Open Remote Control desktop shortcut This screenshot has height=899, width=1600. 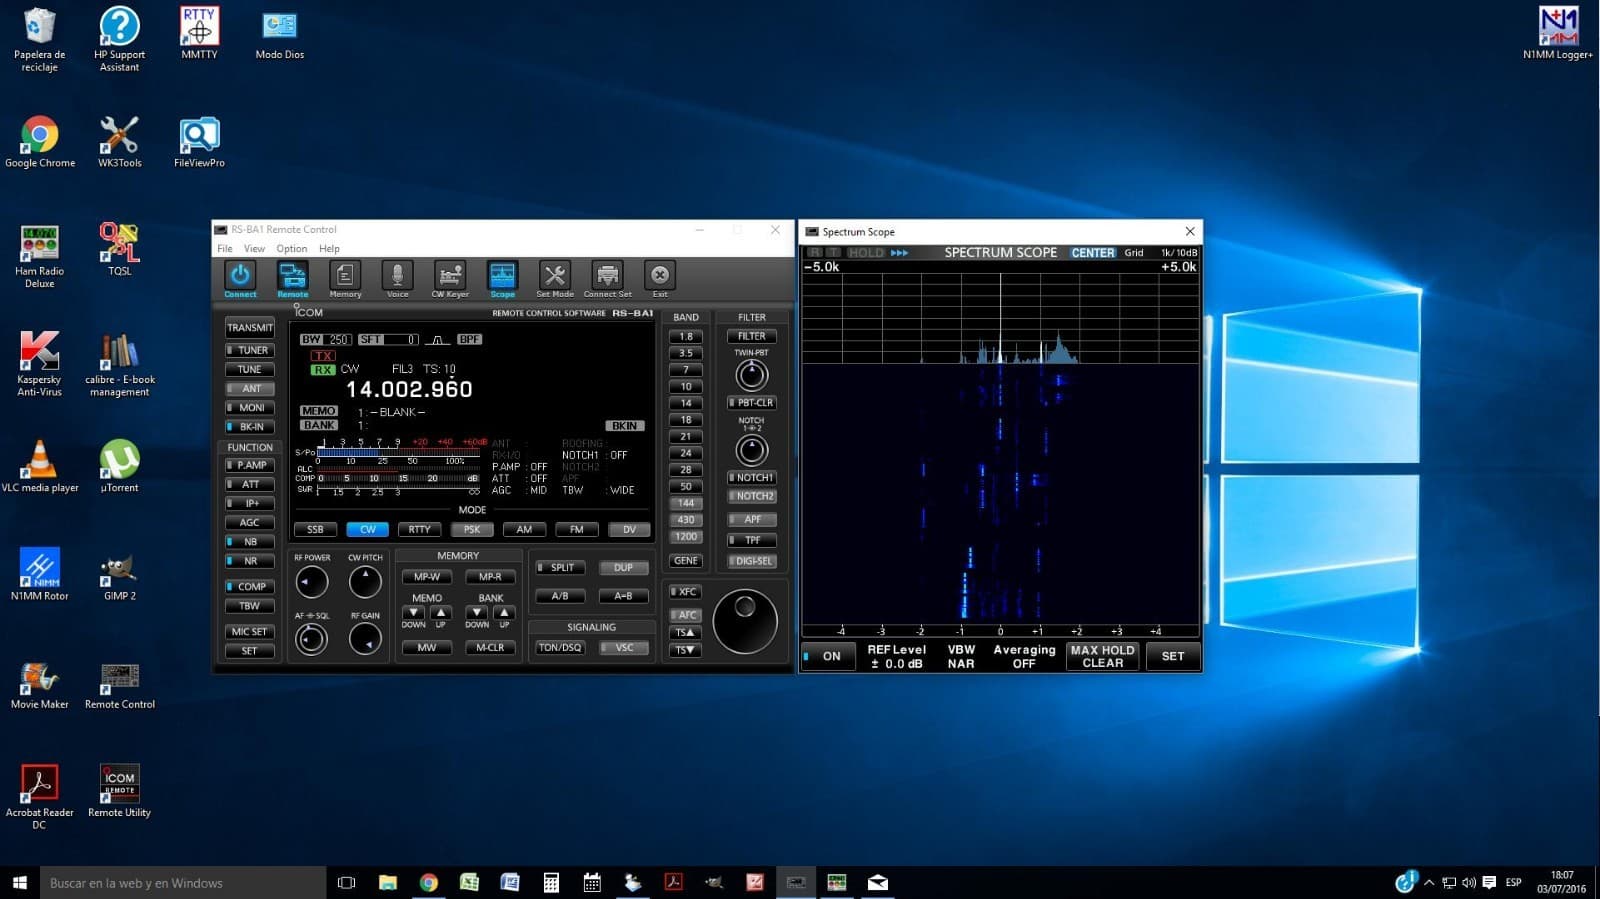[x=119, y=685]
